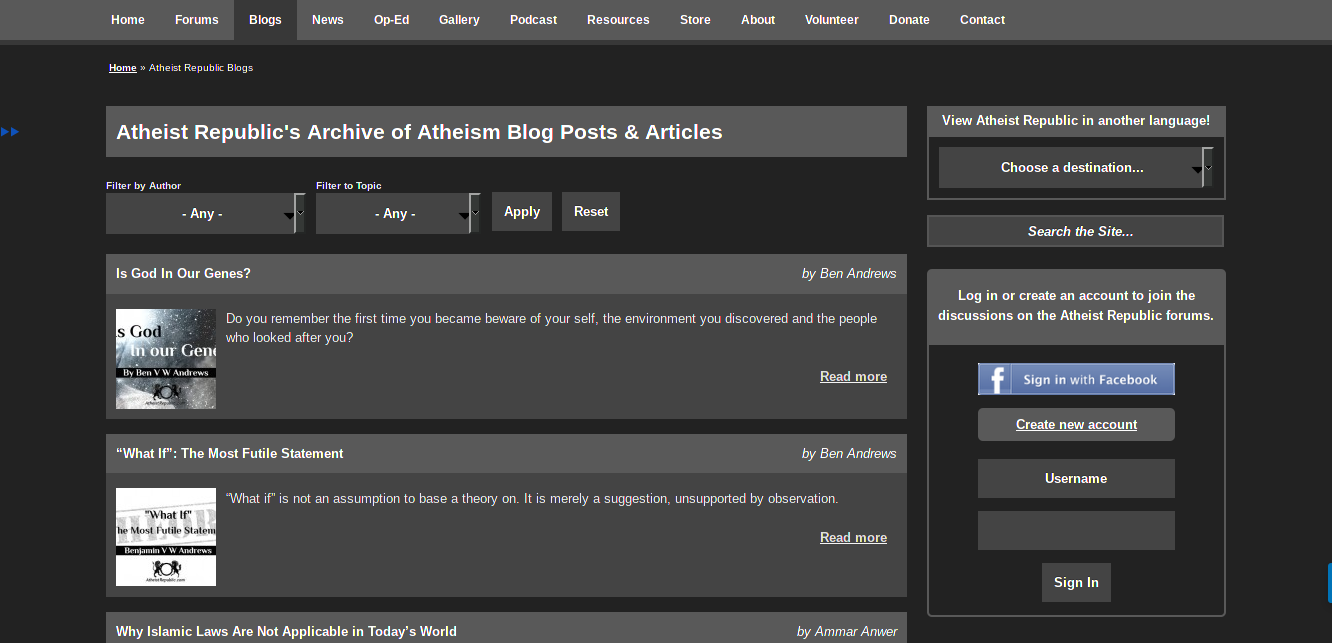Click the password input field below Username

1076,530
